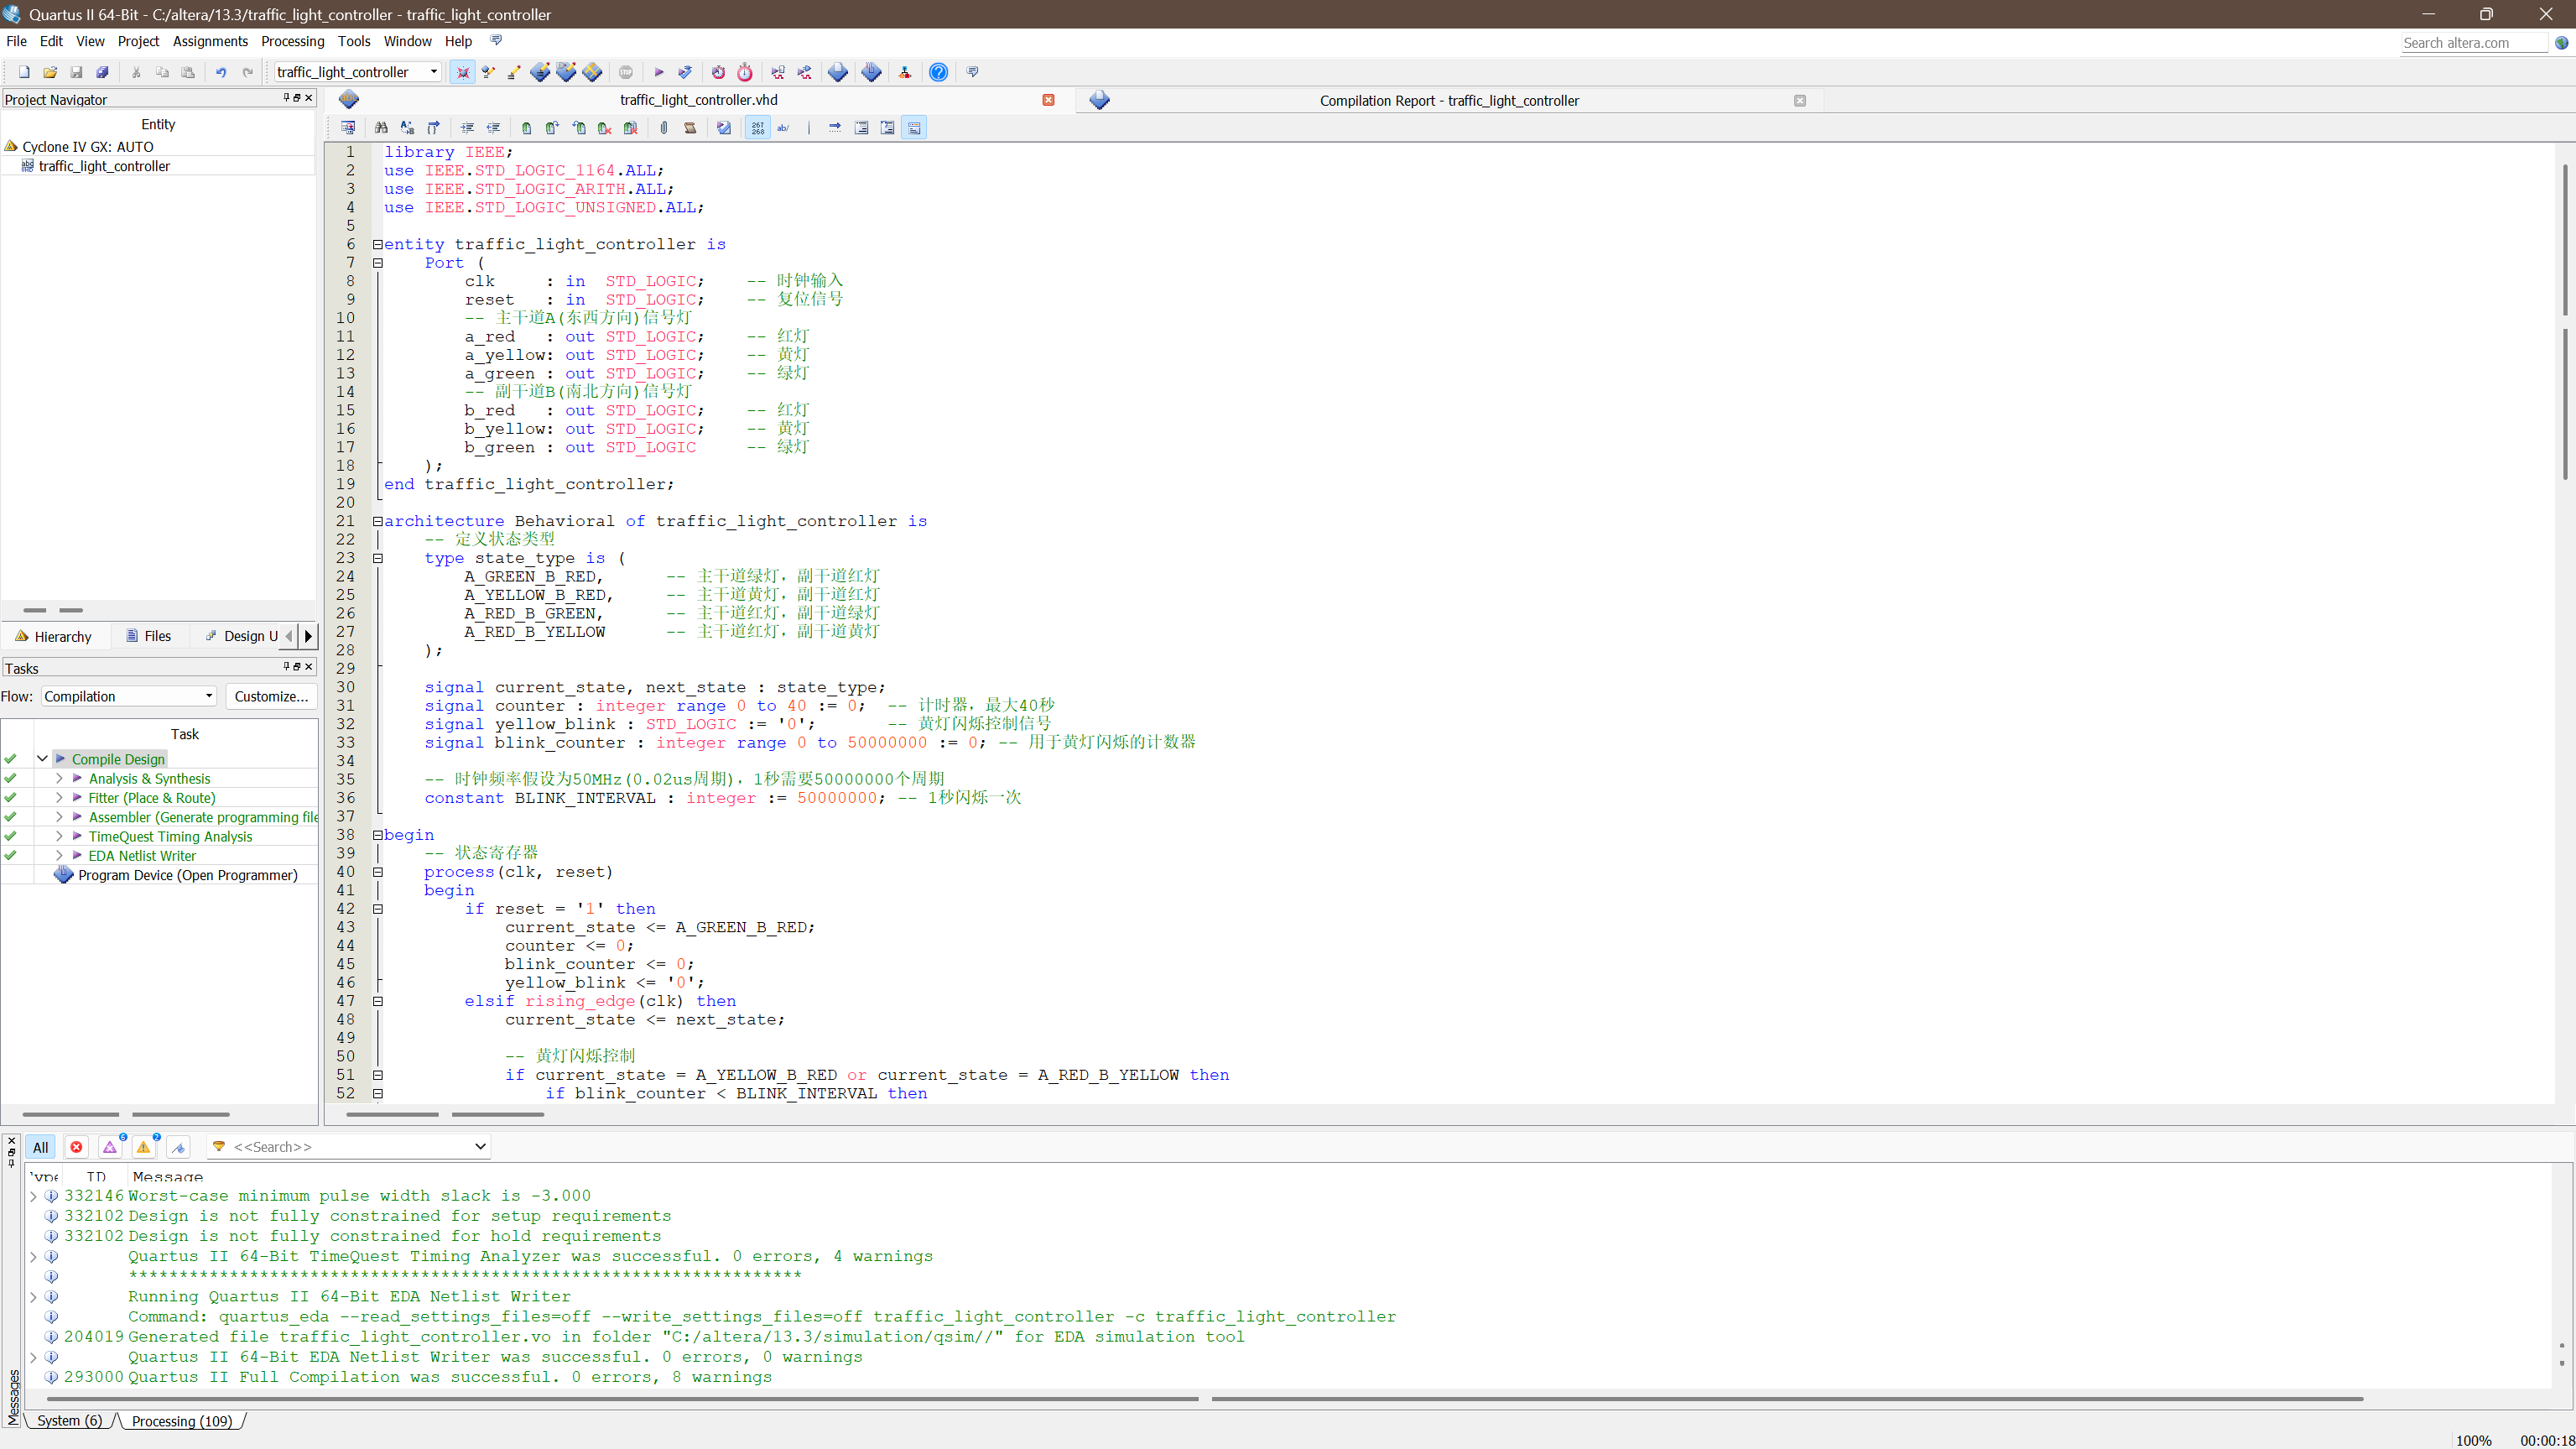Open the project entity dropdown in toolbar
The height and width of the screenshot is (1449, 2576).
coord(433,72)
